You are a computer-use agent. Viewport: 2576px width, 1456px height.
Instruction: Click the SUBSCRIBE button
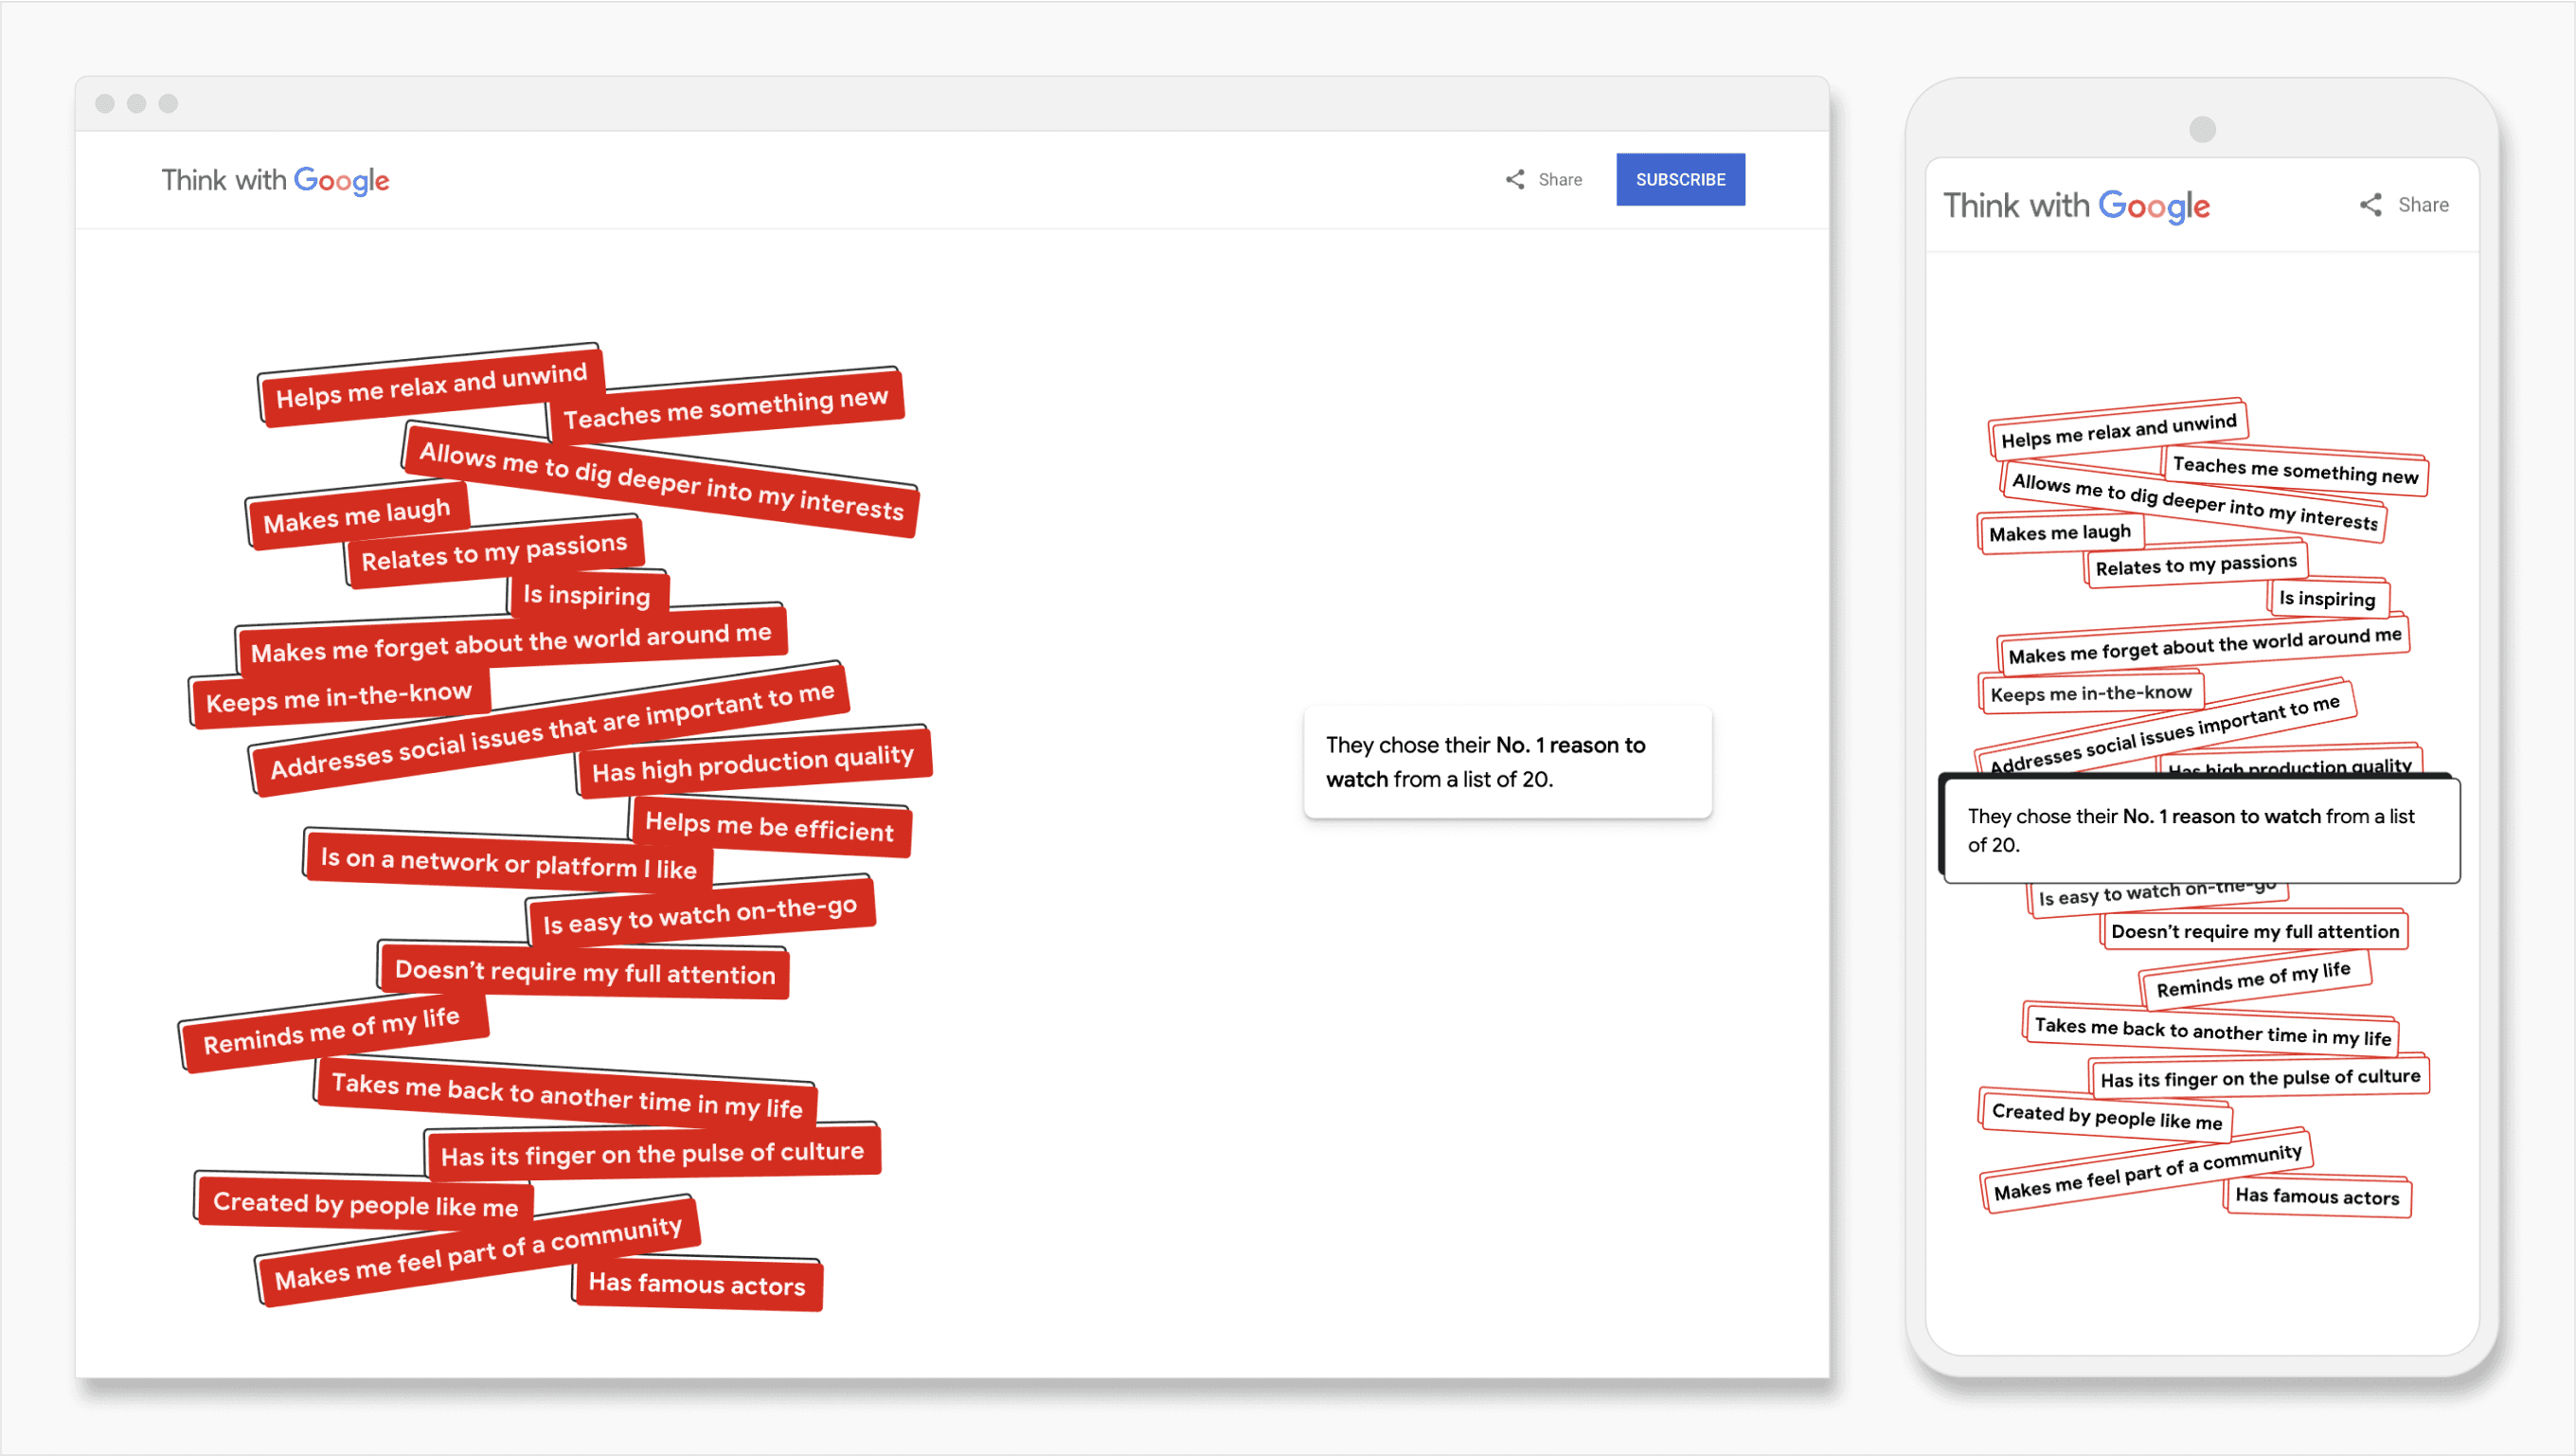tap(1680, 179)
